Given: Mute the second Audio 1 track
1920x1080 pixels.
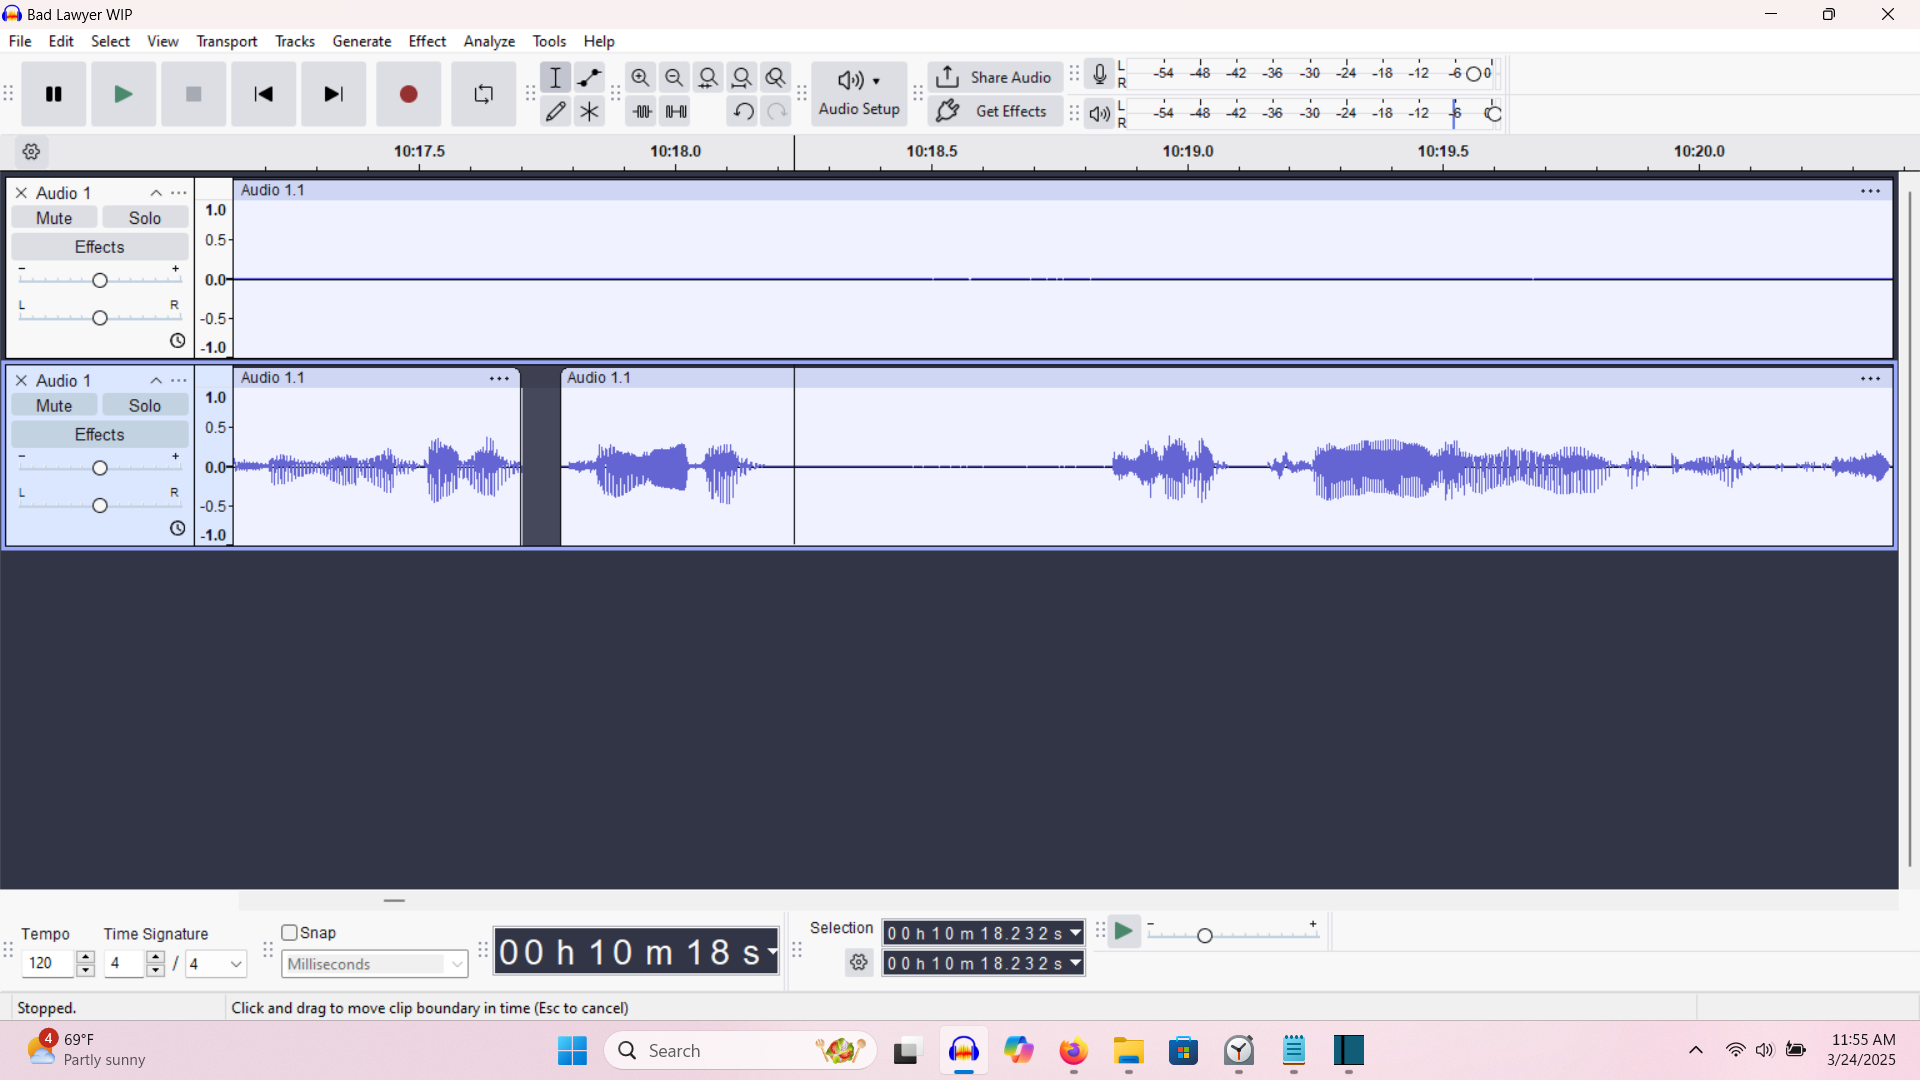Looking at the screenshot, I should (54, 405).
